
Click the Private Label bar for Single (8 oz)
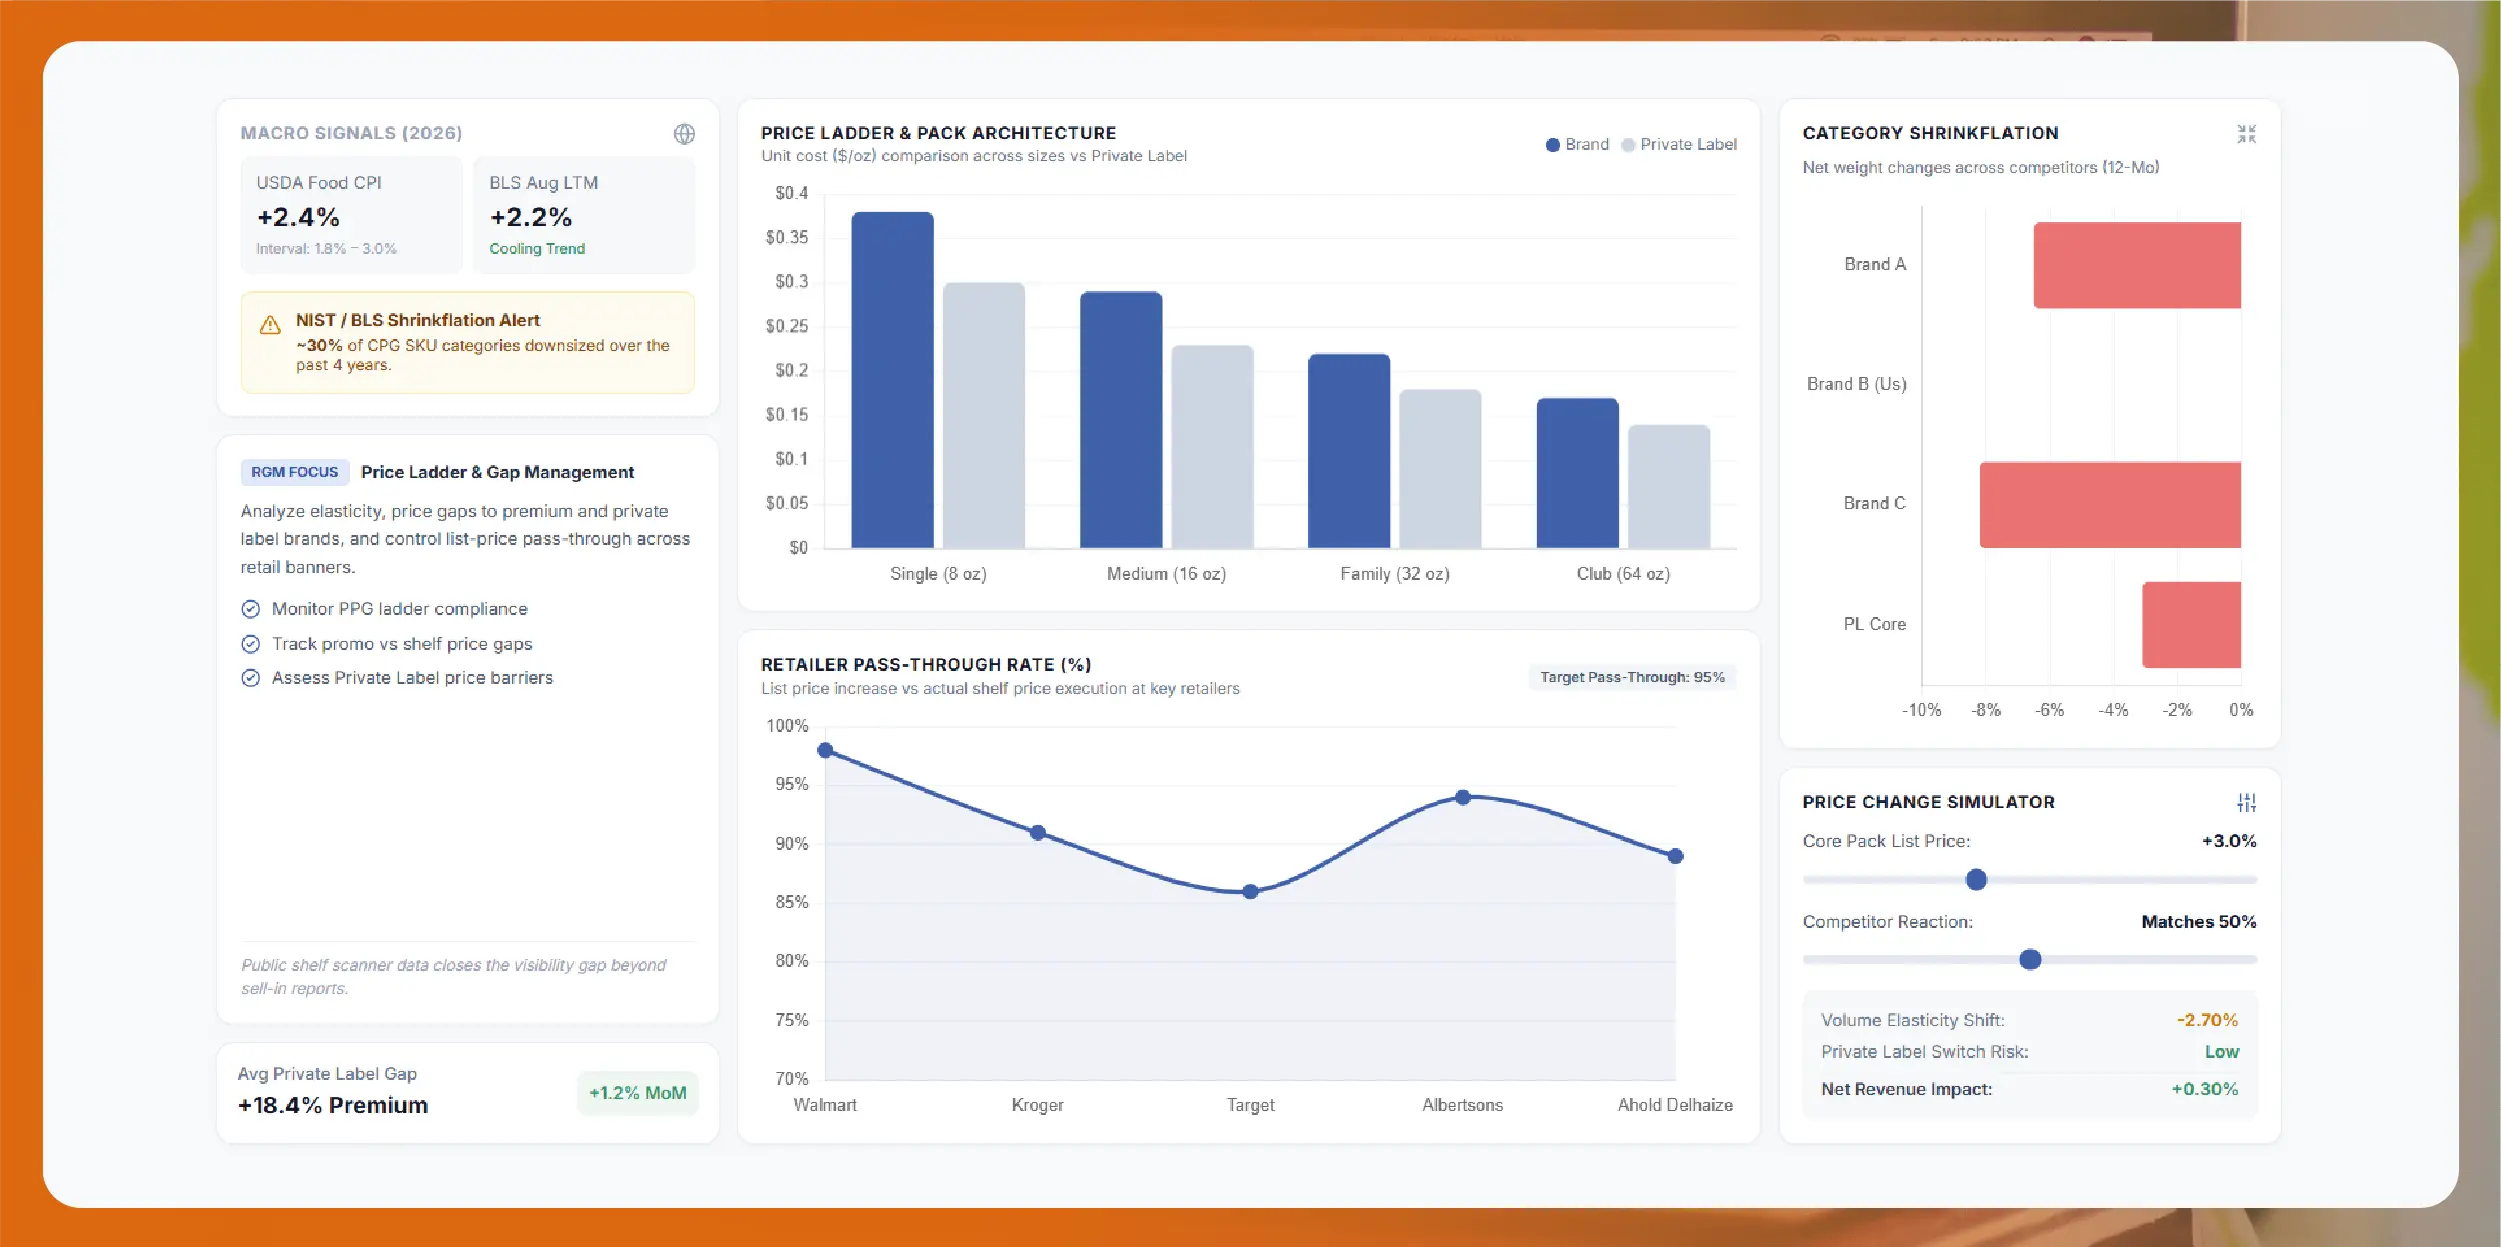[x=984, y=415]
